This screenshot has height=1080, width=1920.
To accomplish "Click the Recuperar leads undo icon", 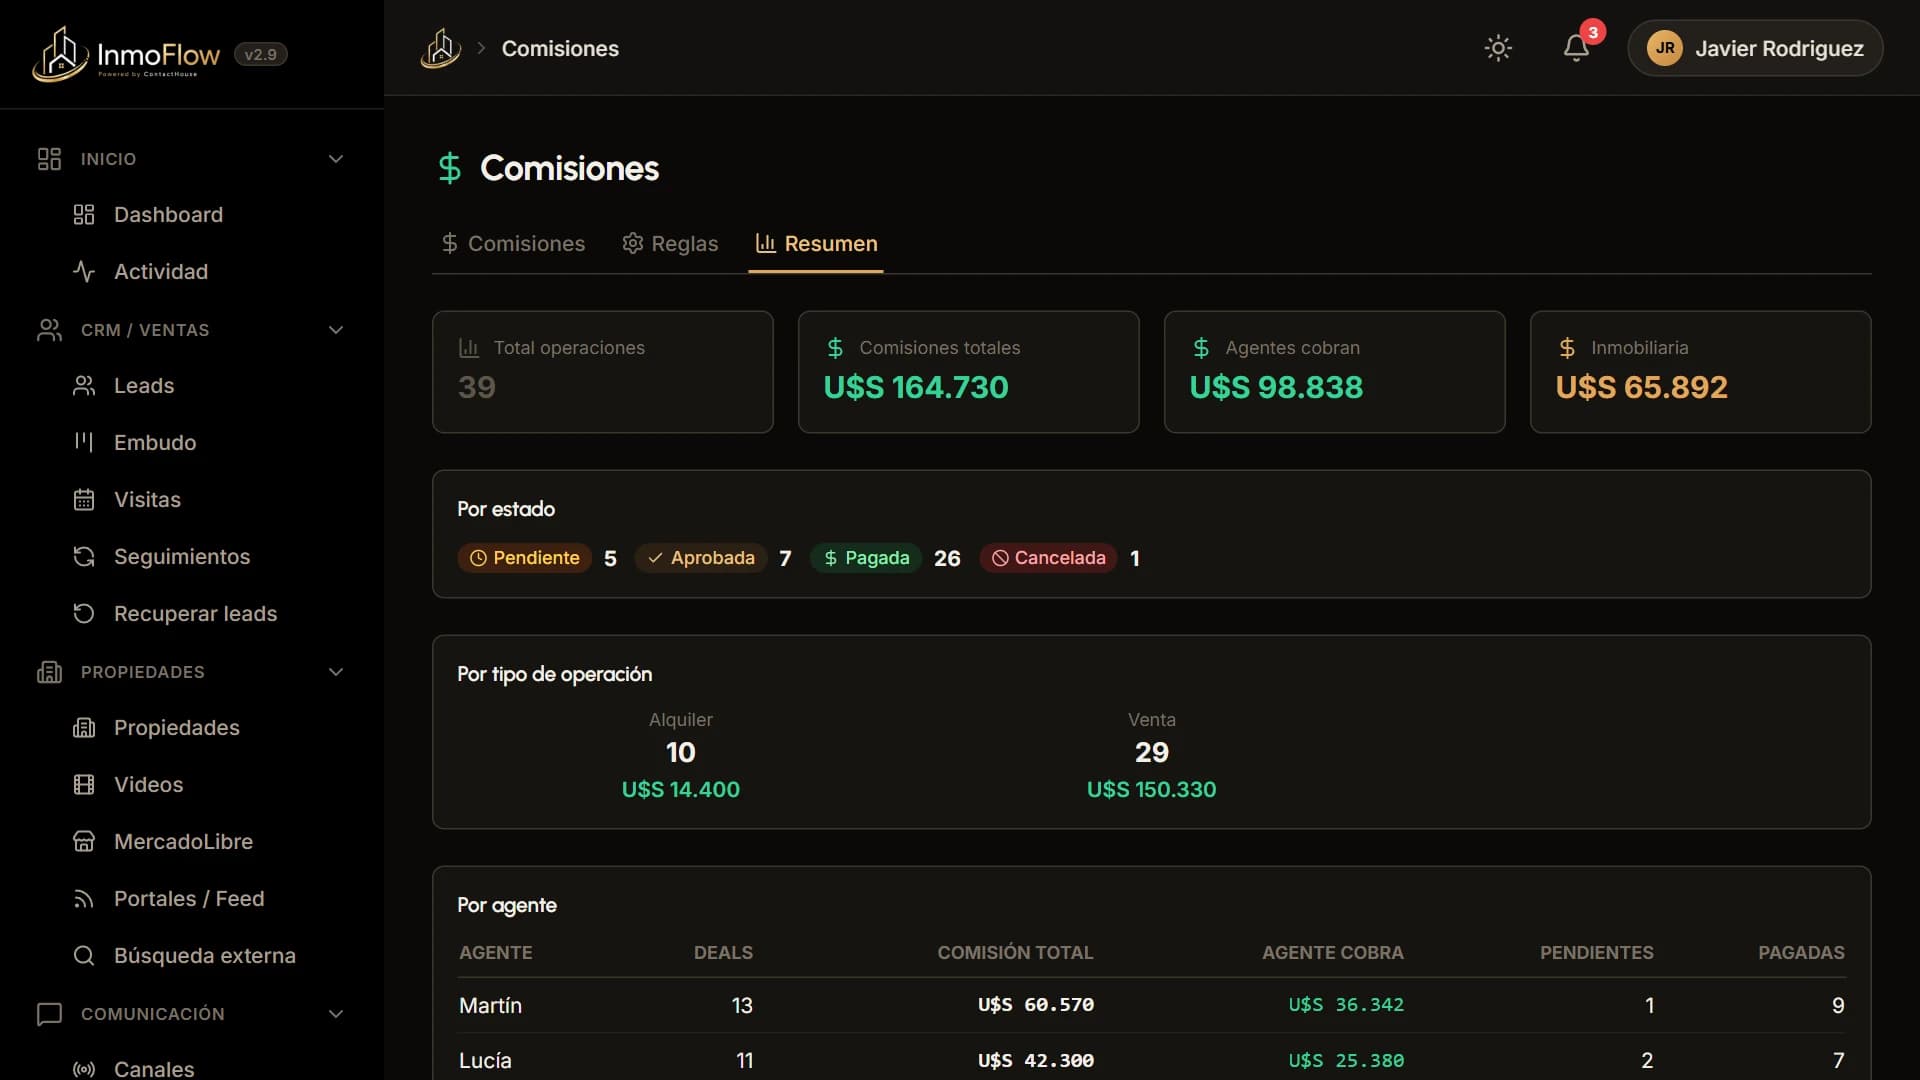I will coord(84,614).
